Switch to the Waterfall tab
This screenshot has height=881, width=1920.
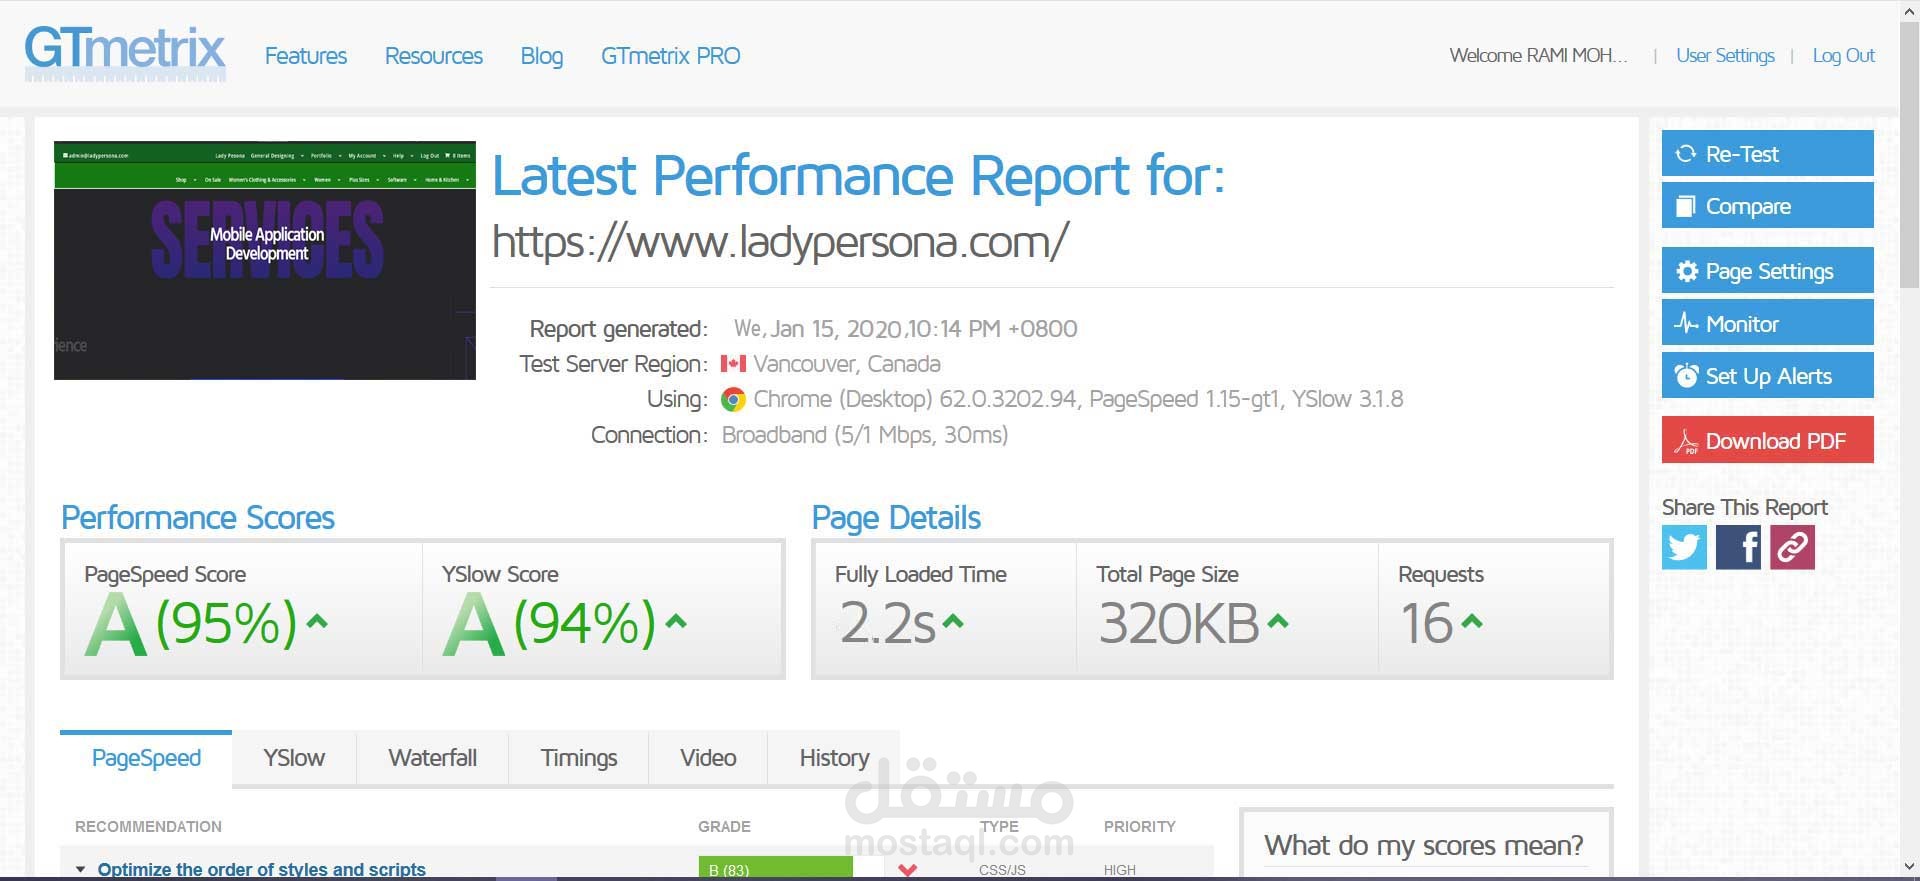tap(433, 758)
